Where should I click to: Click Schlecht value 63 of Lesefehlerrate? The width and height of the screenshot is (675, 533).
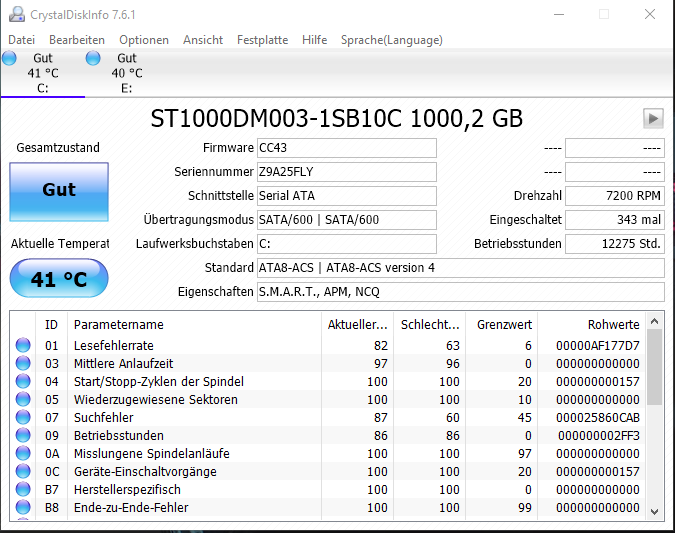tap(452, 346)
